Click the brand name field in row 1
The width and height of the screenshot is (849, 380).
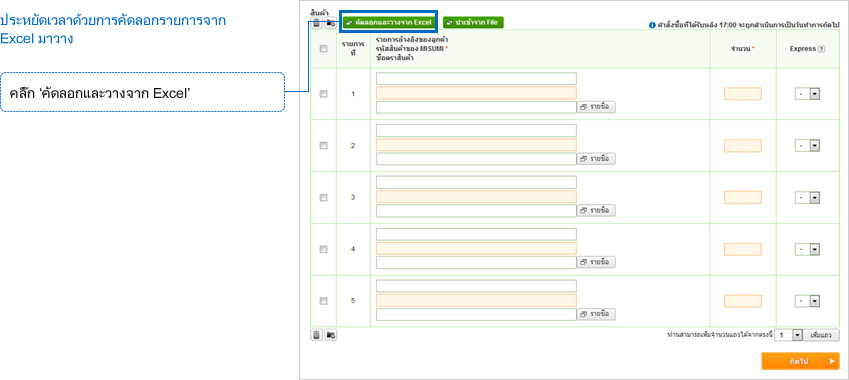(x=476, y=107)
